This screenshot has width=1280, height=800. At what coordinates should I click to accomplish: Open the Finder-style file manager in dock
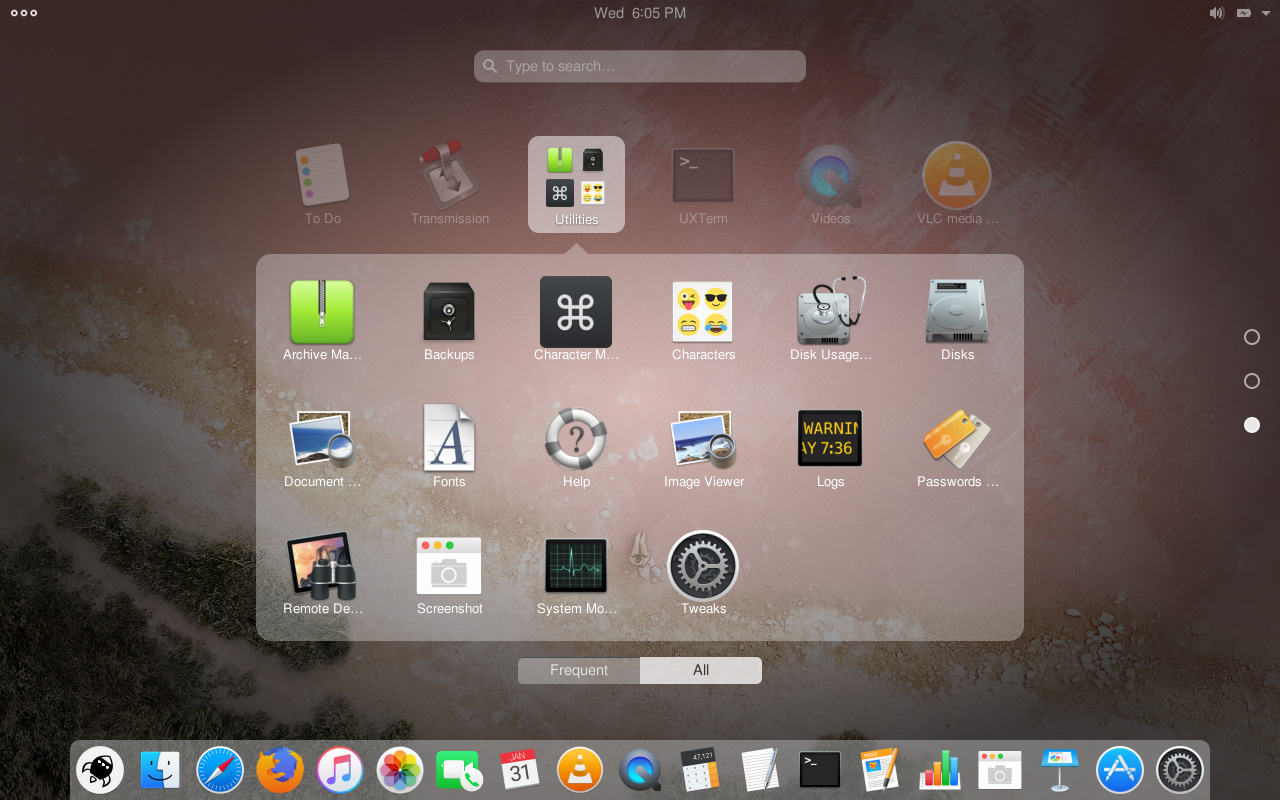click(x=160, y=771)
